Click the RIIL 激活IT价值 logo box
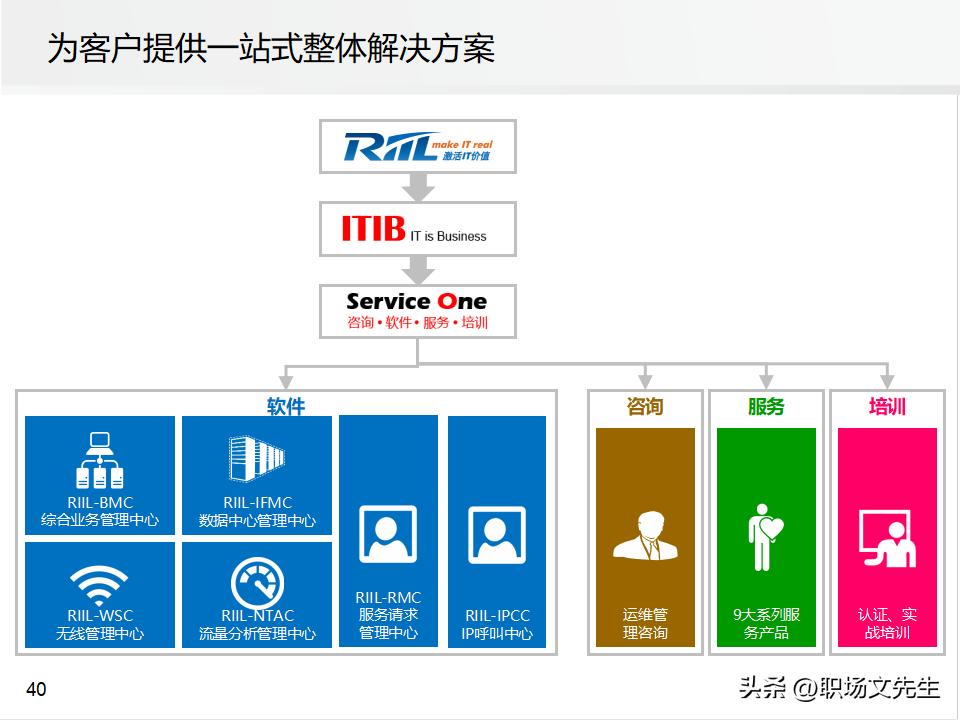Screen dimensions: 960x720 click(x=417, y=147)
